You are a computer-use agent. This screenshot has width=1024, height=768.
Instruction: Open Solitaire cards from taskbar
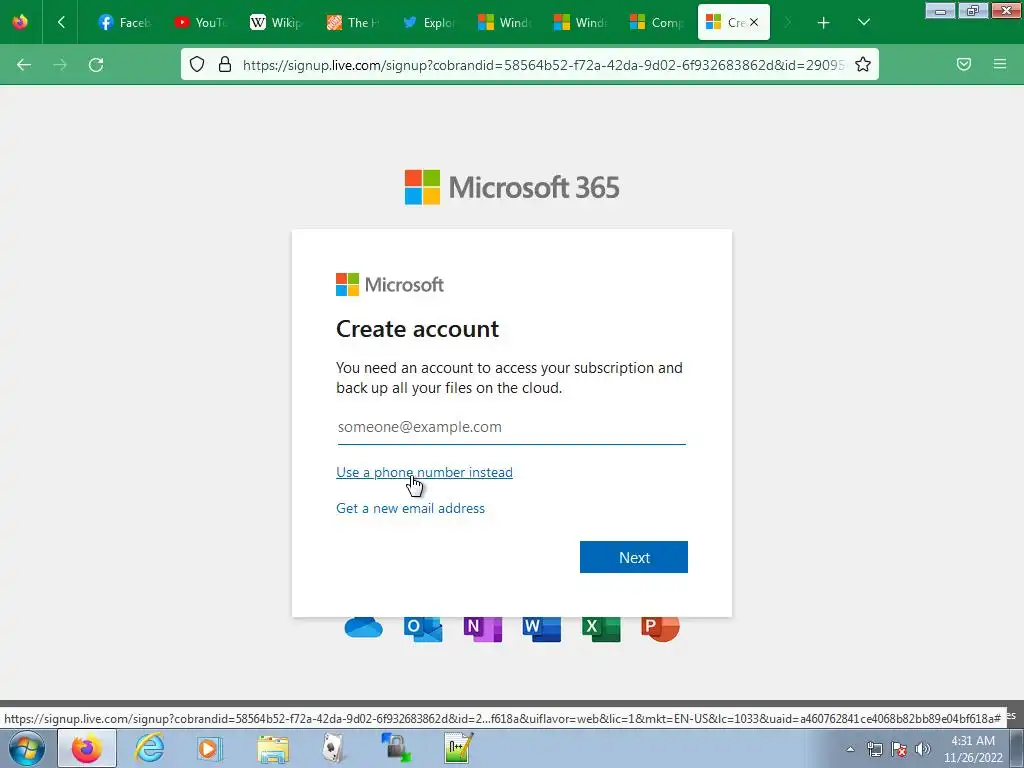point(334,748)
